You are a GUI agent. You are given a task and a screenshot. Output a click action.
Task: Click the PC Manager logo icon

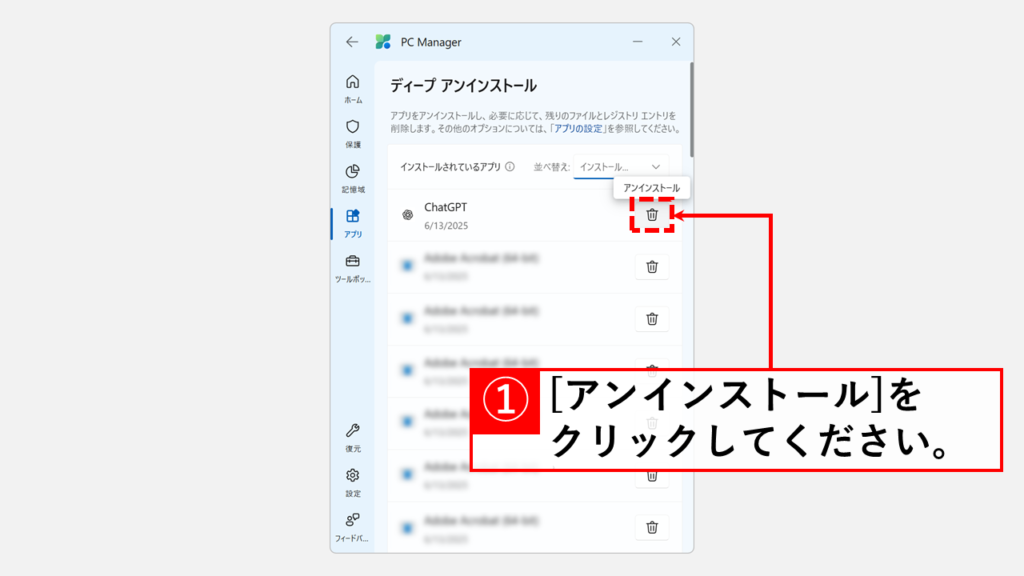pos(382,42)
